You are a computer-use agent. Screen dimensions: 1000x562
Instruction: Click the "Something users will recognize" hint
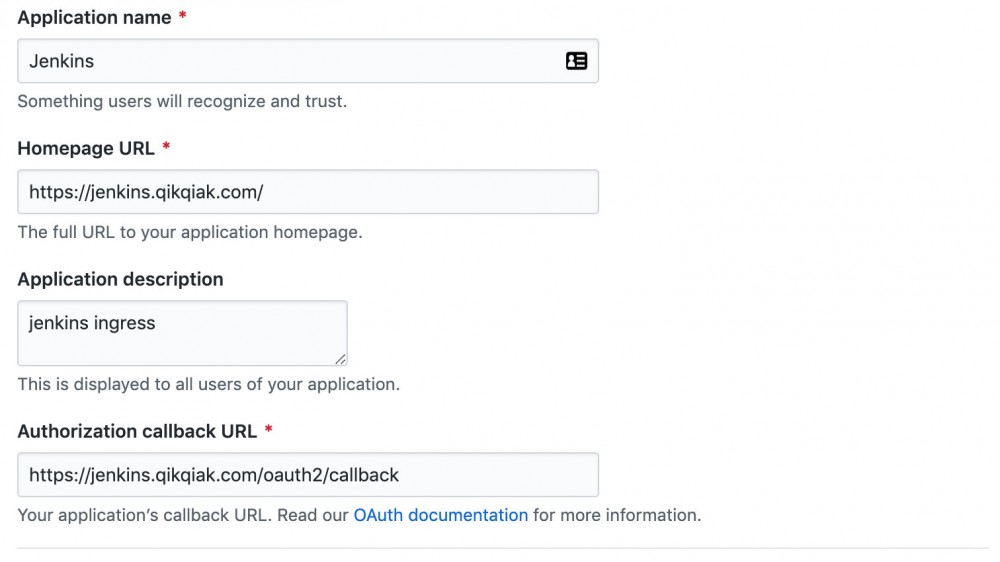point(182,102)
